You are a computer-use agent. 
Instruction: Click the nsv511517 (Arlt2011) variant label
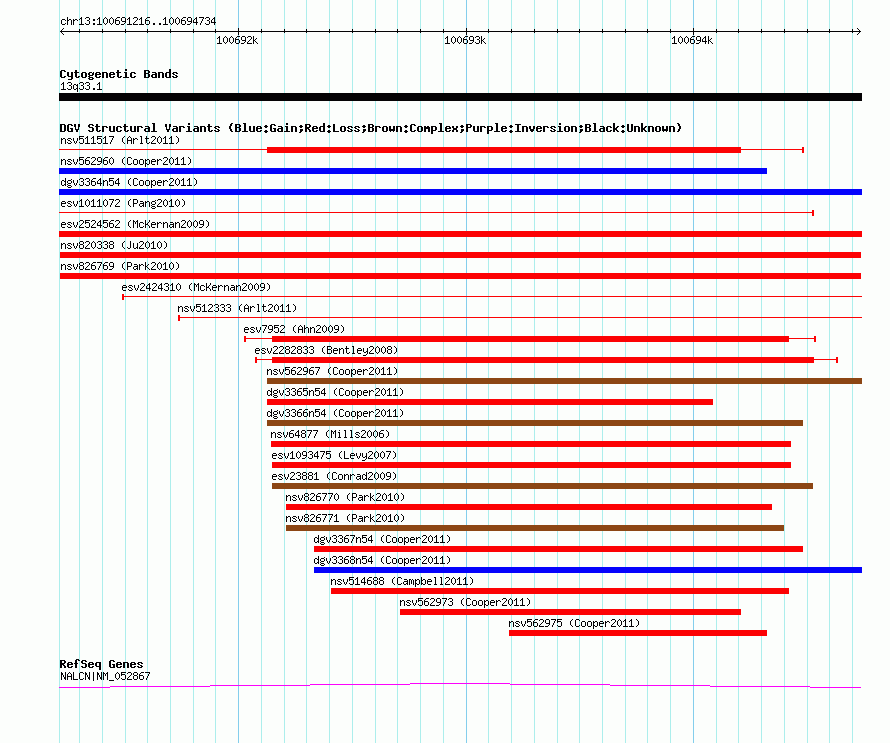click(120, 140)
